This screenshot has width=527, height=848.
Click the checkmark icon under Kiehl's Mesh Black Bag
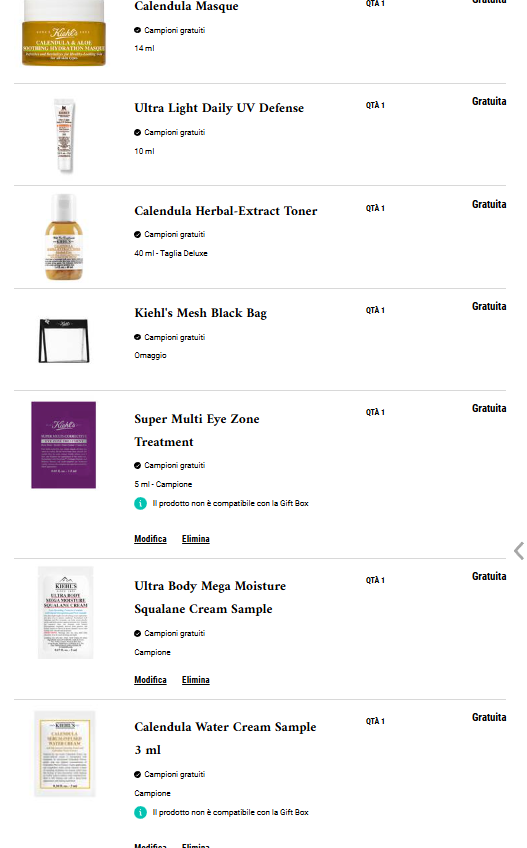[137, 337]
